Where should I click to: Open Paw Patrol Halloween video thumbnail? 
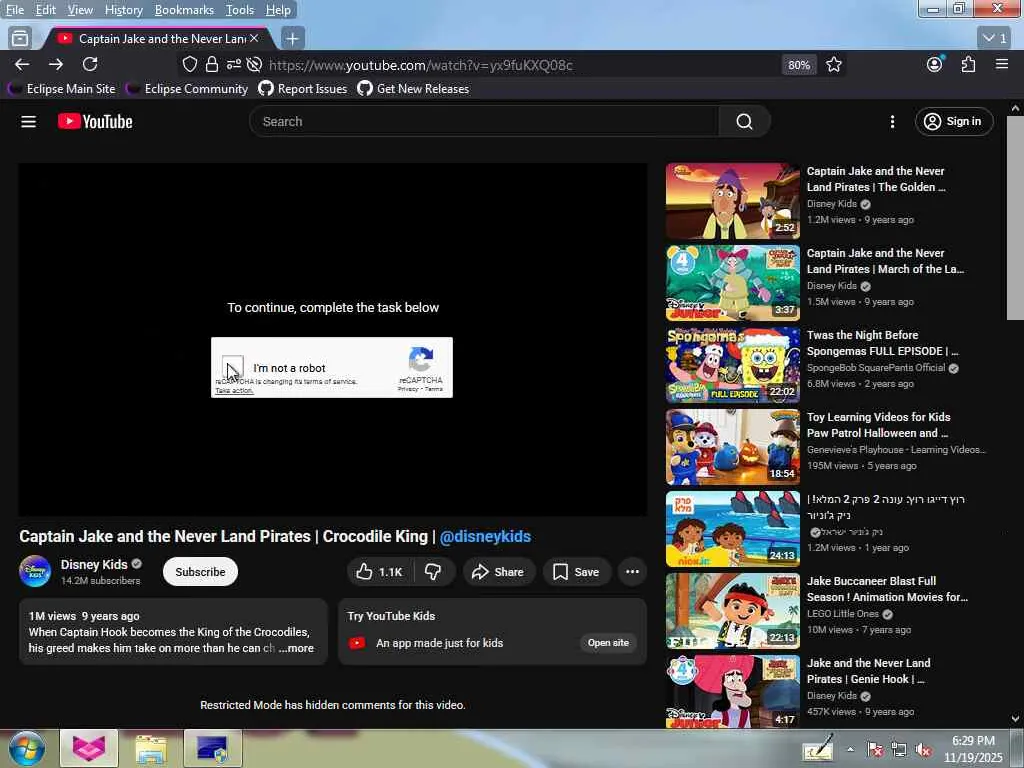click(733, 447)
